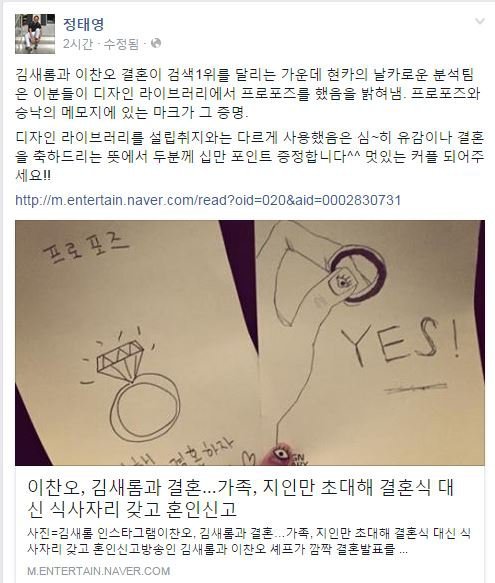Click the 2시간 post timestamp
Screen dimensions: 495x583
pyautogui.click(x=78, y=44)
